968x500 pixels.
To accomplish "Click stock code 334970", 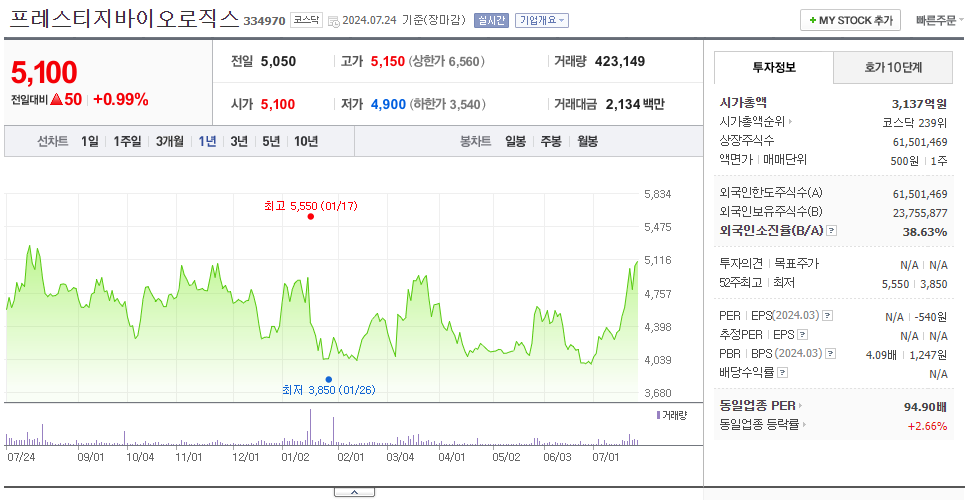I will point(264,22).
